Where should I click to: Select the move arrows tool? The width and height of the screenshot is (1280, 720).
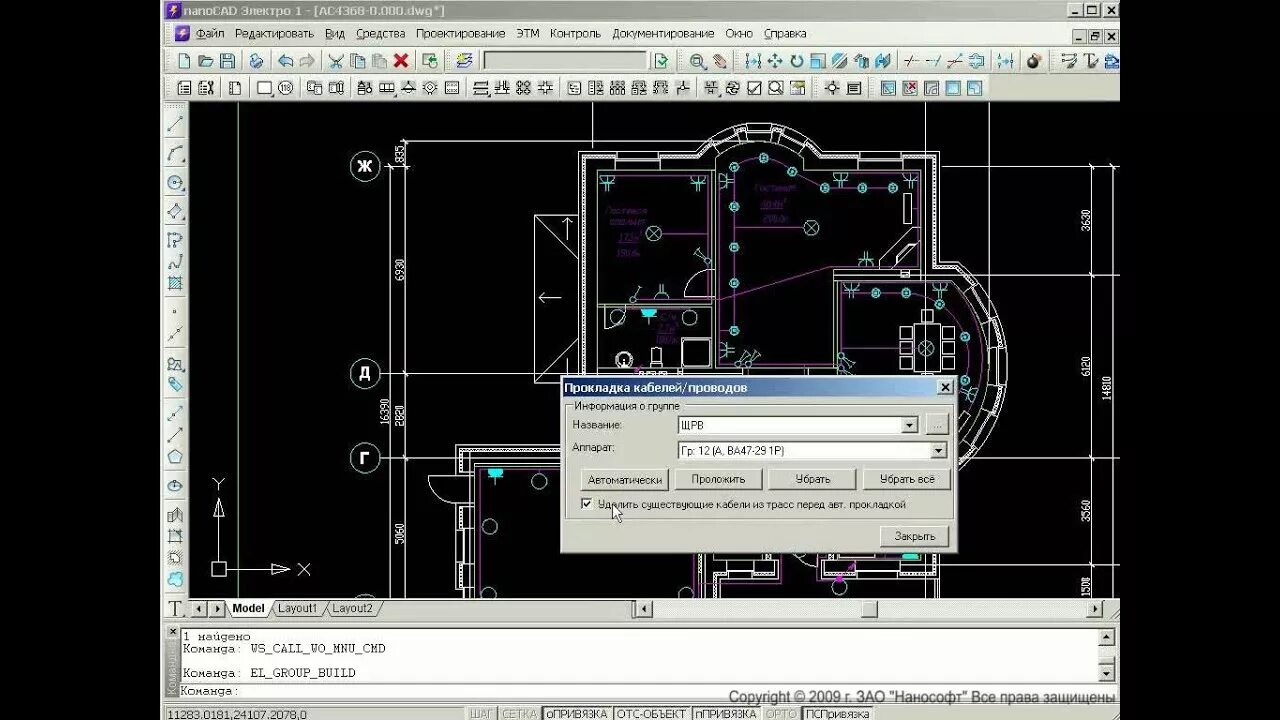pyautogui.click(x=775, y=61)
